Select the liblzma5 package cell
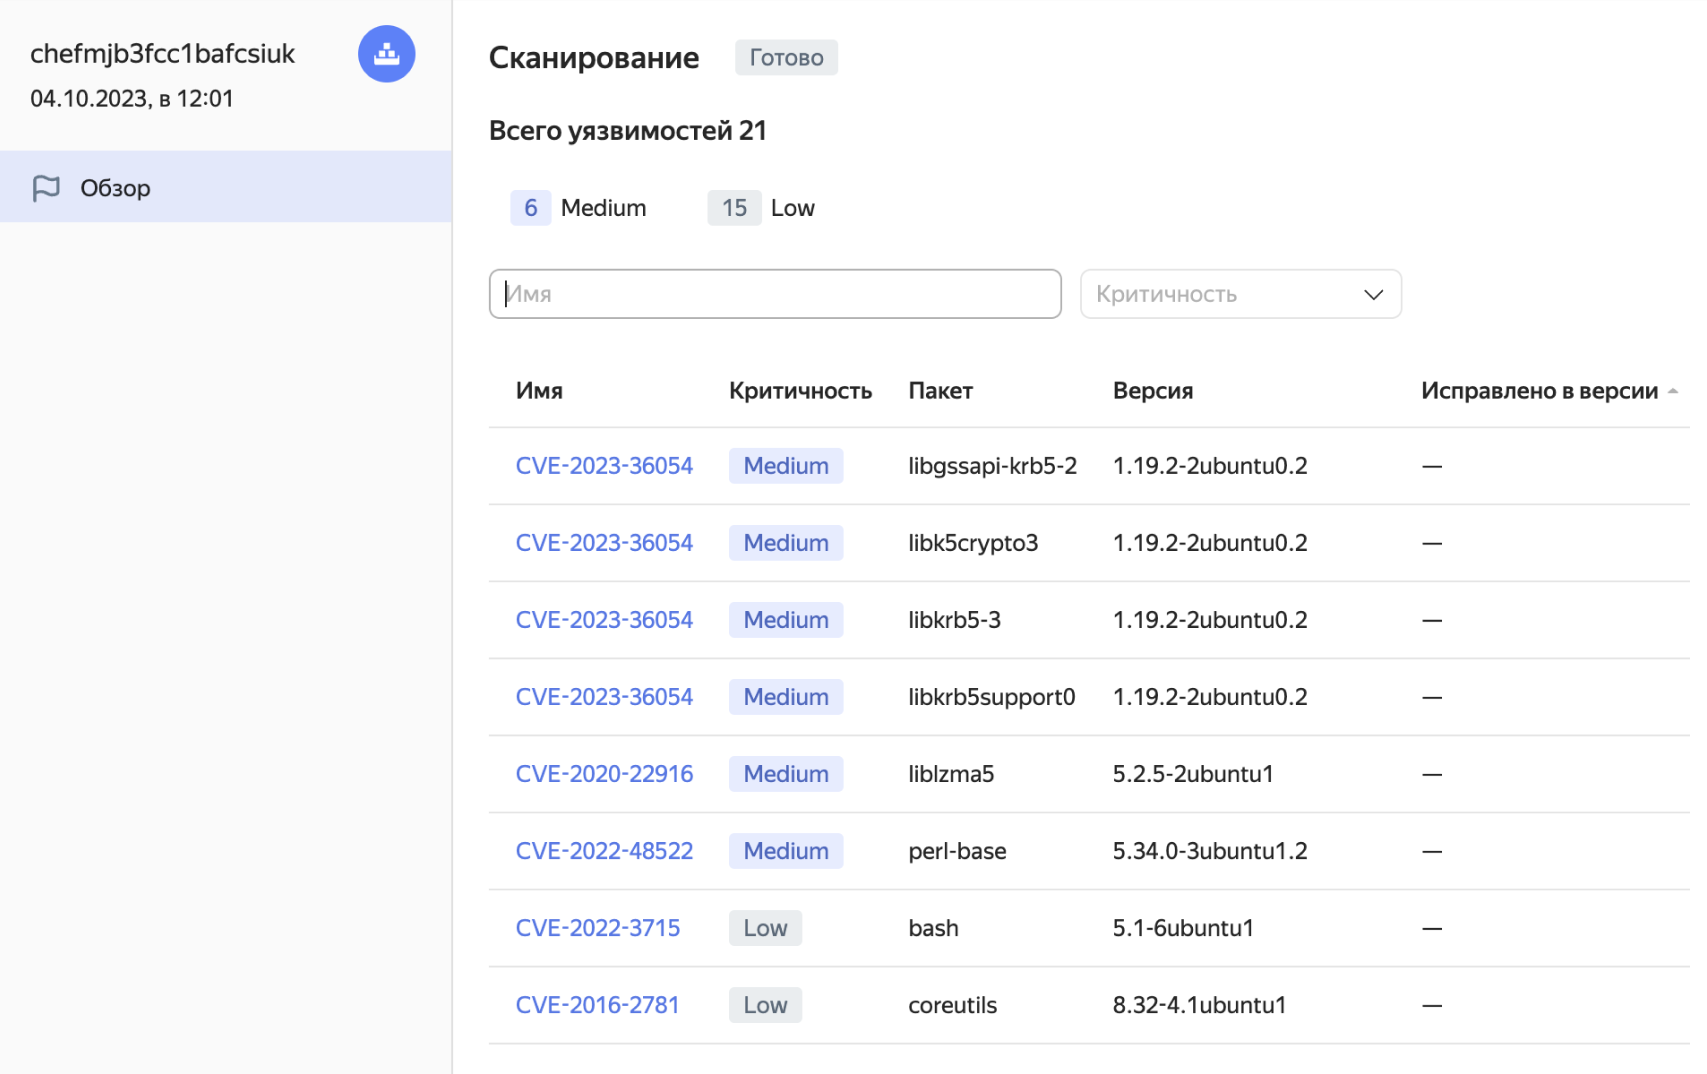 coord(951,774)
